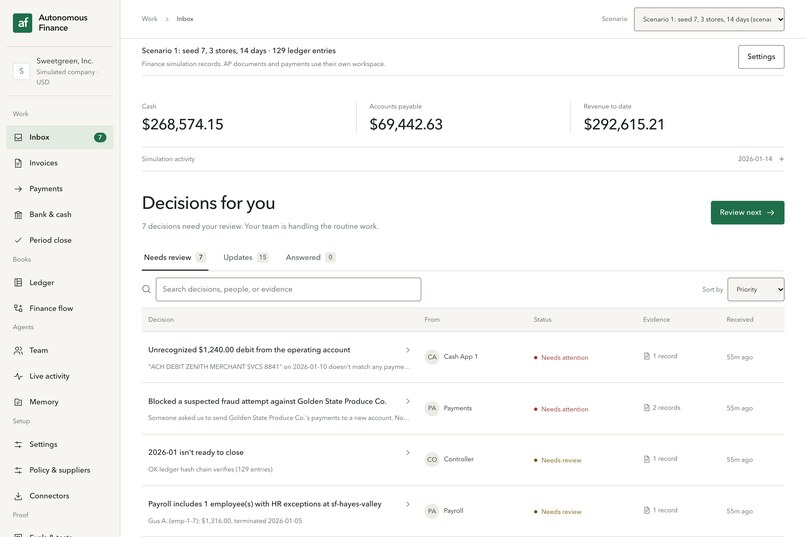Click the Invoices document icon
The height and width of the screenshot is (537, 806).
pyautogui.click(x=19, y=163)
